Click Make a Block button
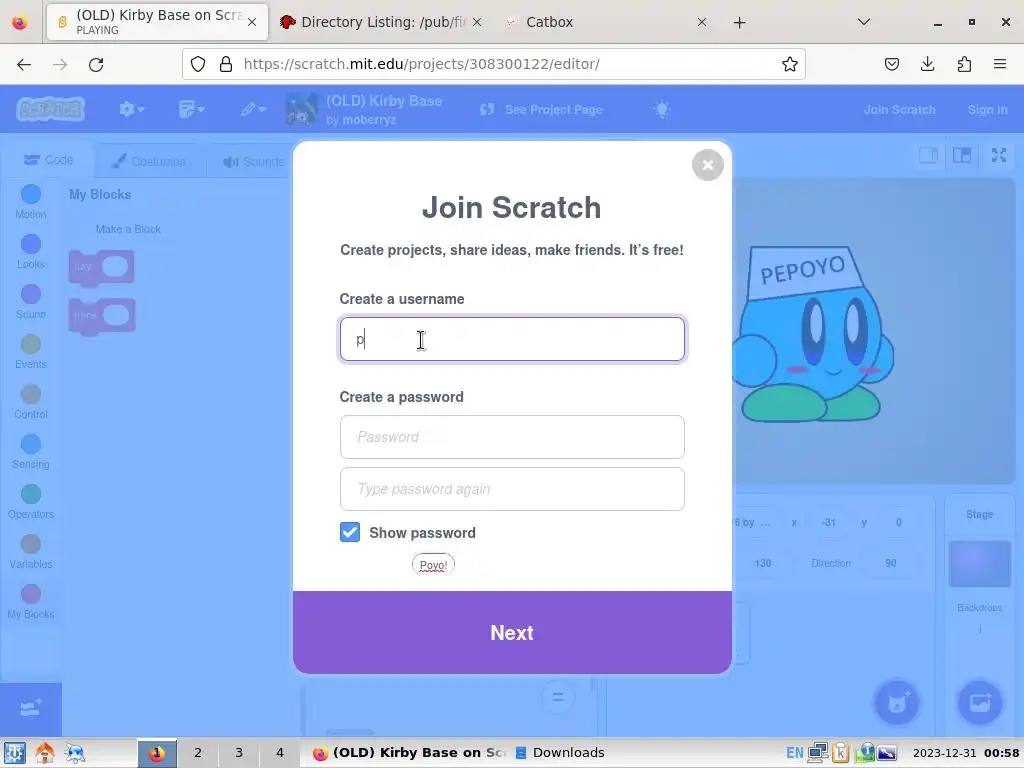The image size is (1024, 768). coord(128,229)
